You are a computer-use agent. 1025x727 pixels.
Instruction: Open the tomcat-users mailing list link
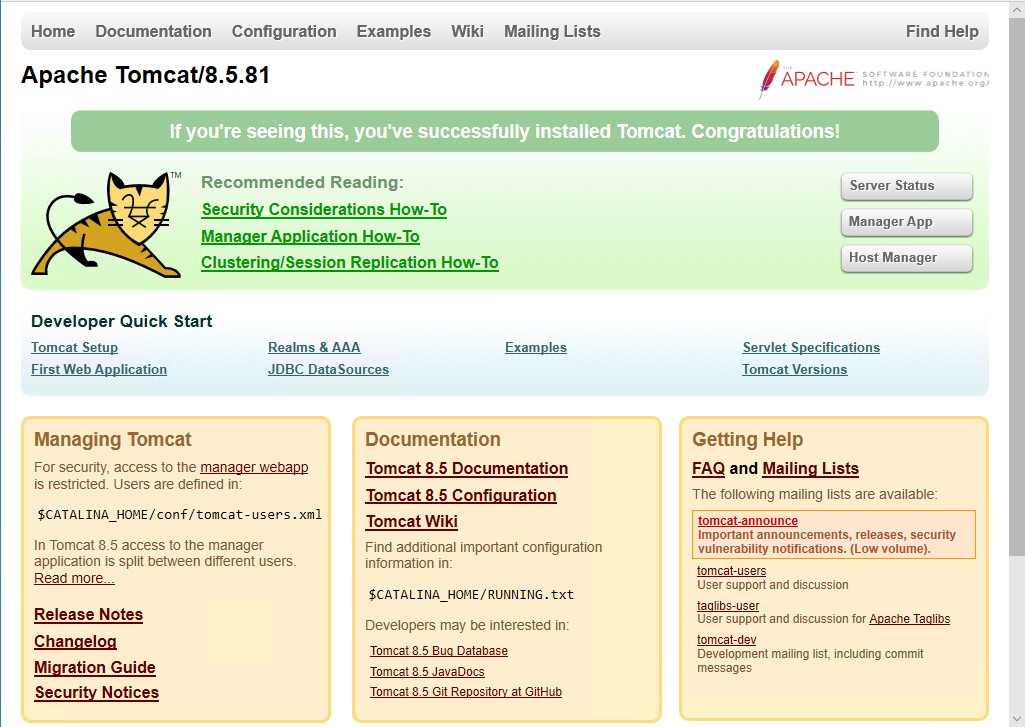point(731,571)
